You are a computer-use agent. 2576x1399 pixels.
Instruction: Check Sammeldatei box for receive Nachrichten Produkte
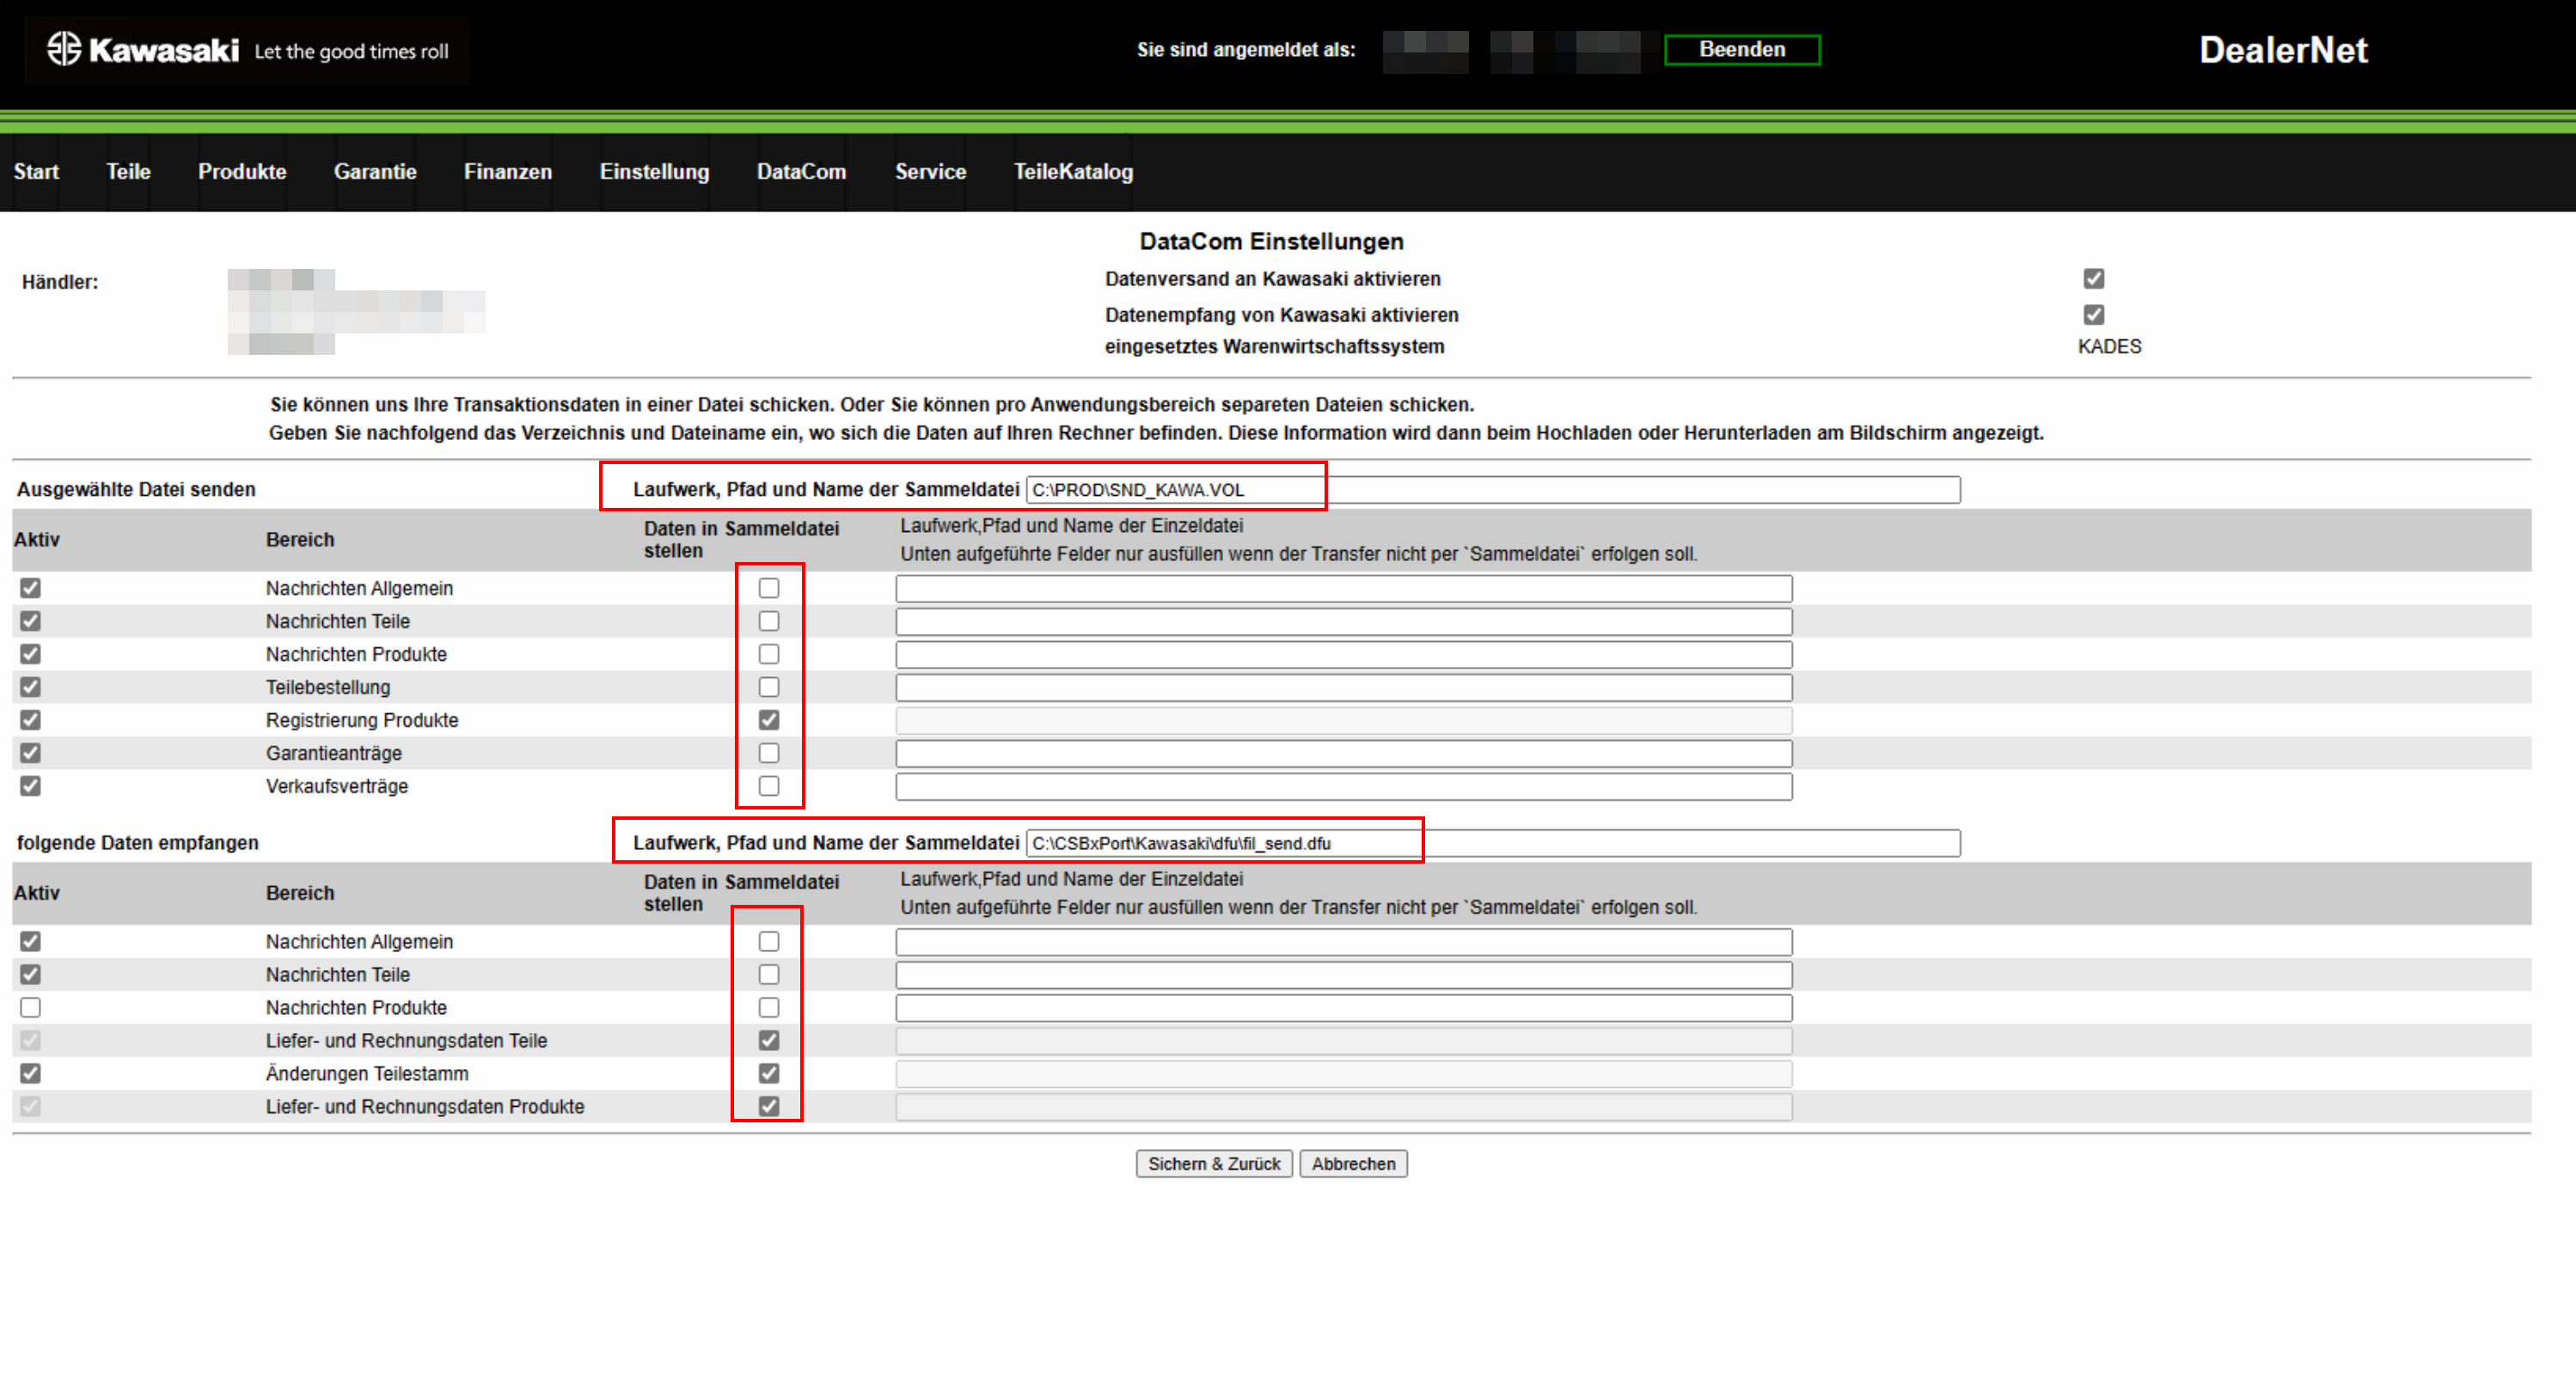pos(769,1007)
